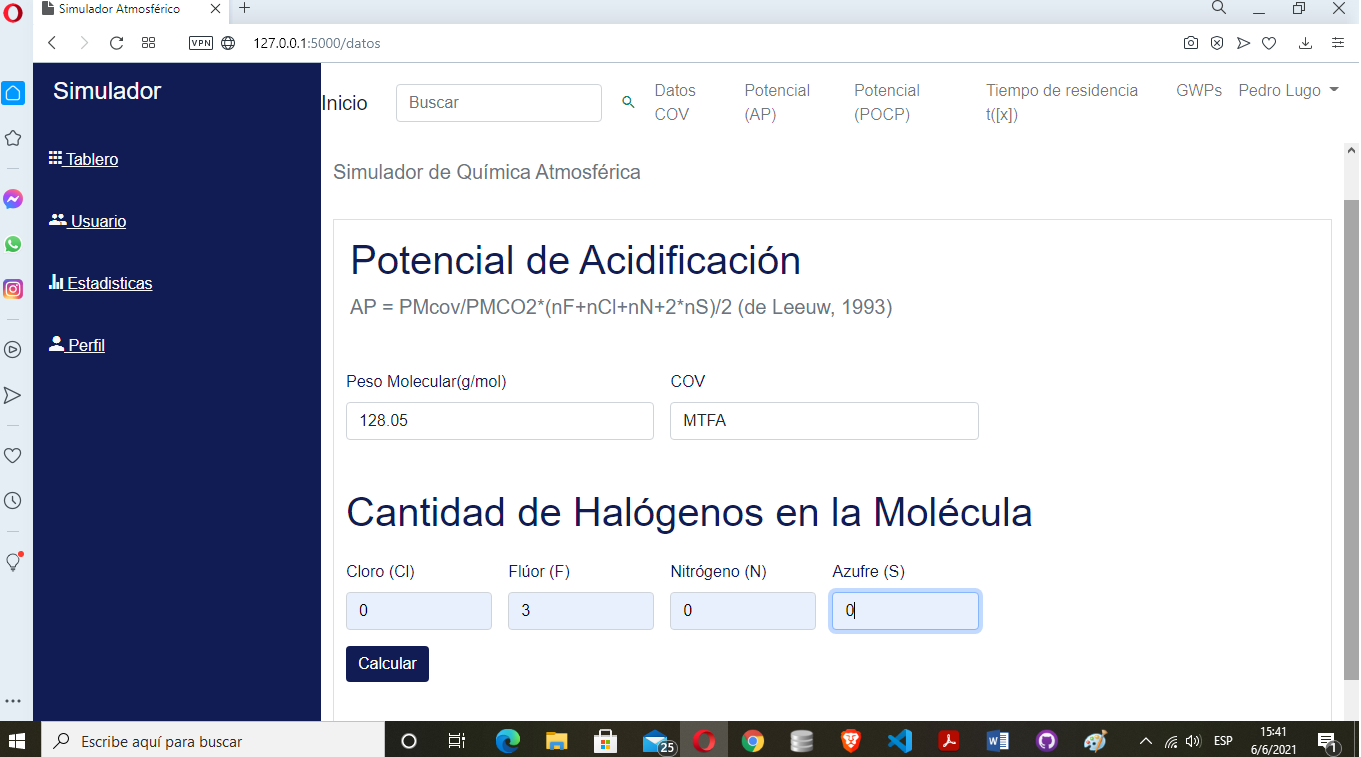Expand the Pedro Lugo user dropdown
The image size is (1361, 757).
(1288, 90)
